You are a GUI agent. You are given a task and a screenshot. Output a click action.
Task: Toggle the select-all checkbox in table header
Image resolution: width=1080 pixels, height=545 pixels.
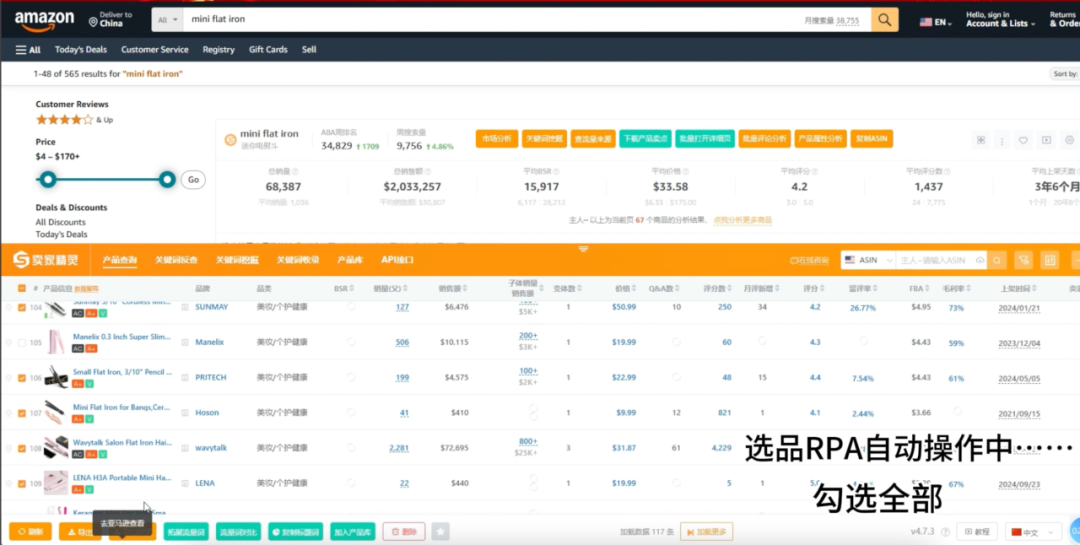[x=22, y=288]
